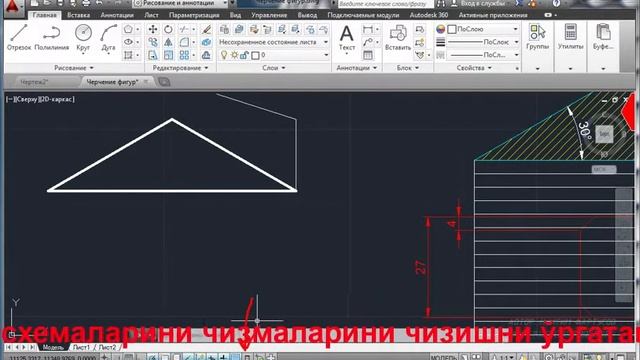Image resolution: width=640 pixels, height=360 pixels.
Task: Open the Управление ribbon tab
Action: pyautogui.click(x=269, y=15)
